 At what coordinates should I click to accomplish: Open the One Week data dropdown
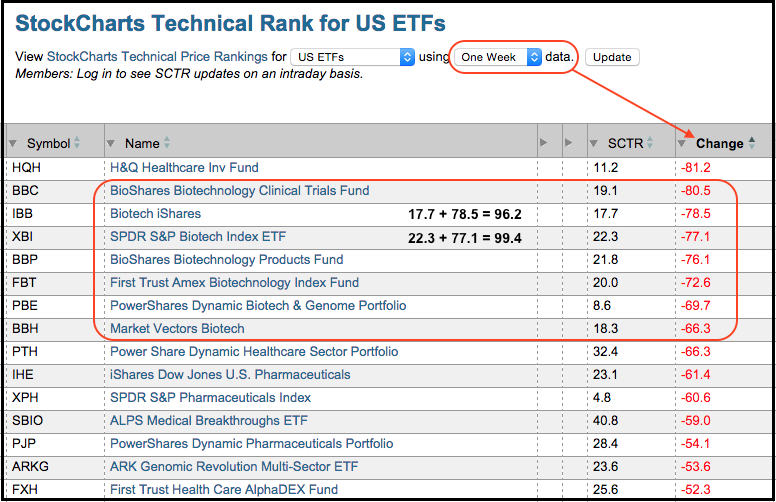coord(500,57)
